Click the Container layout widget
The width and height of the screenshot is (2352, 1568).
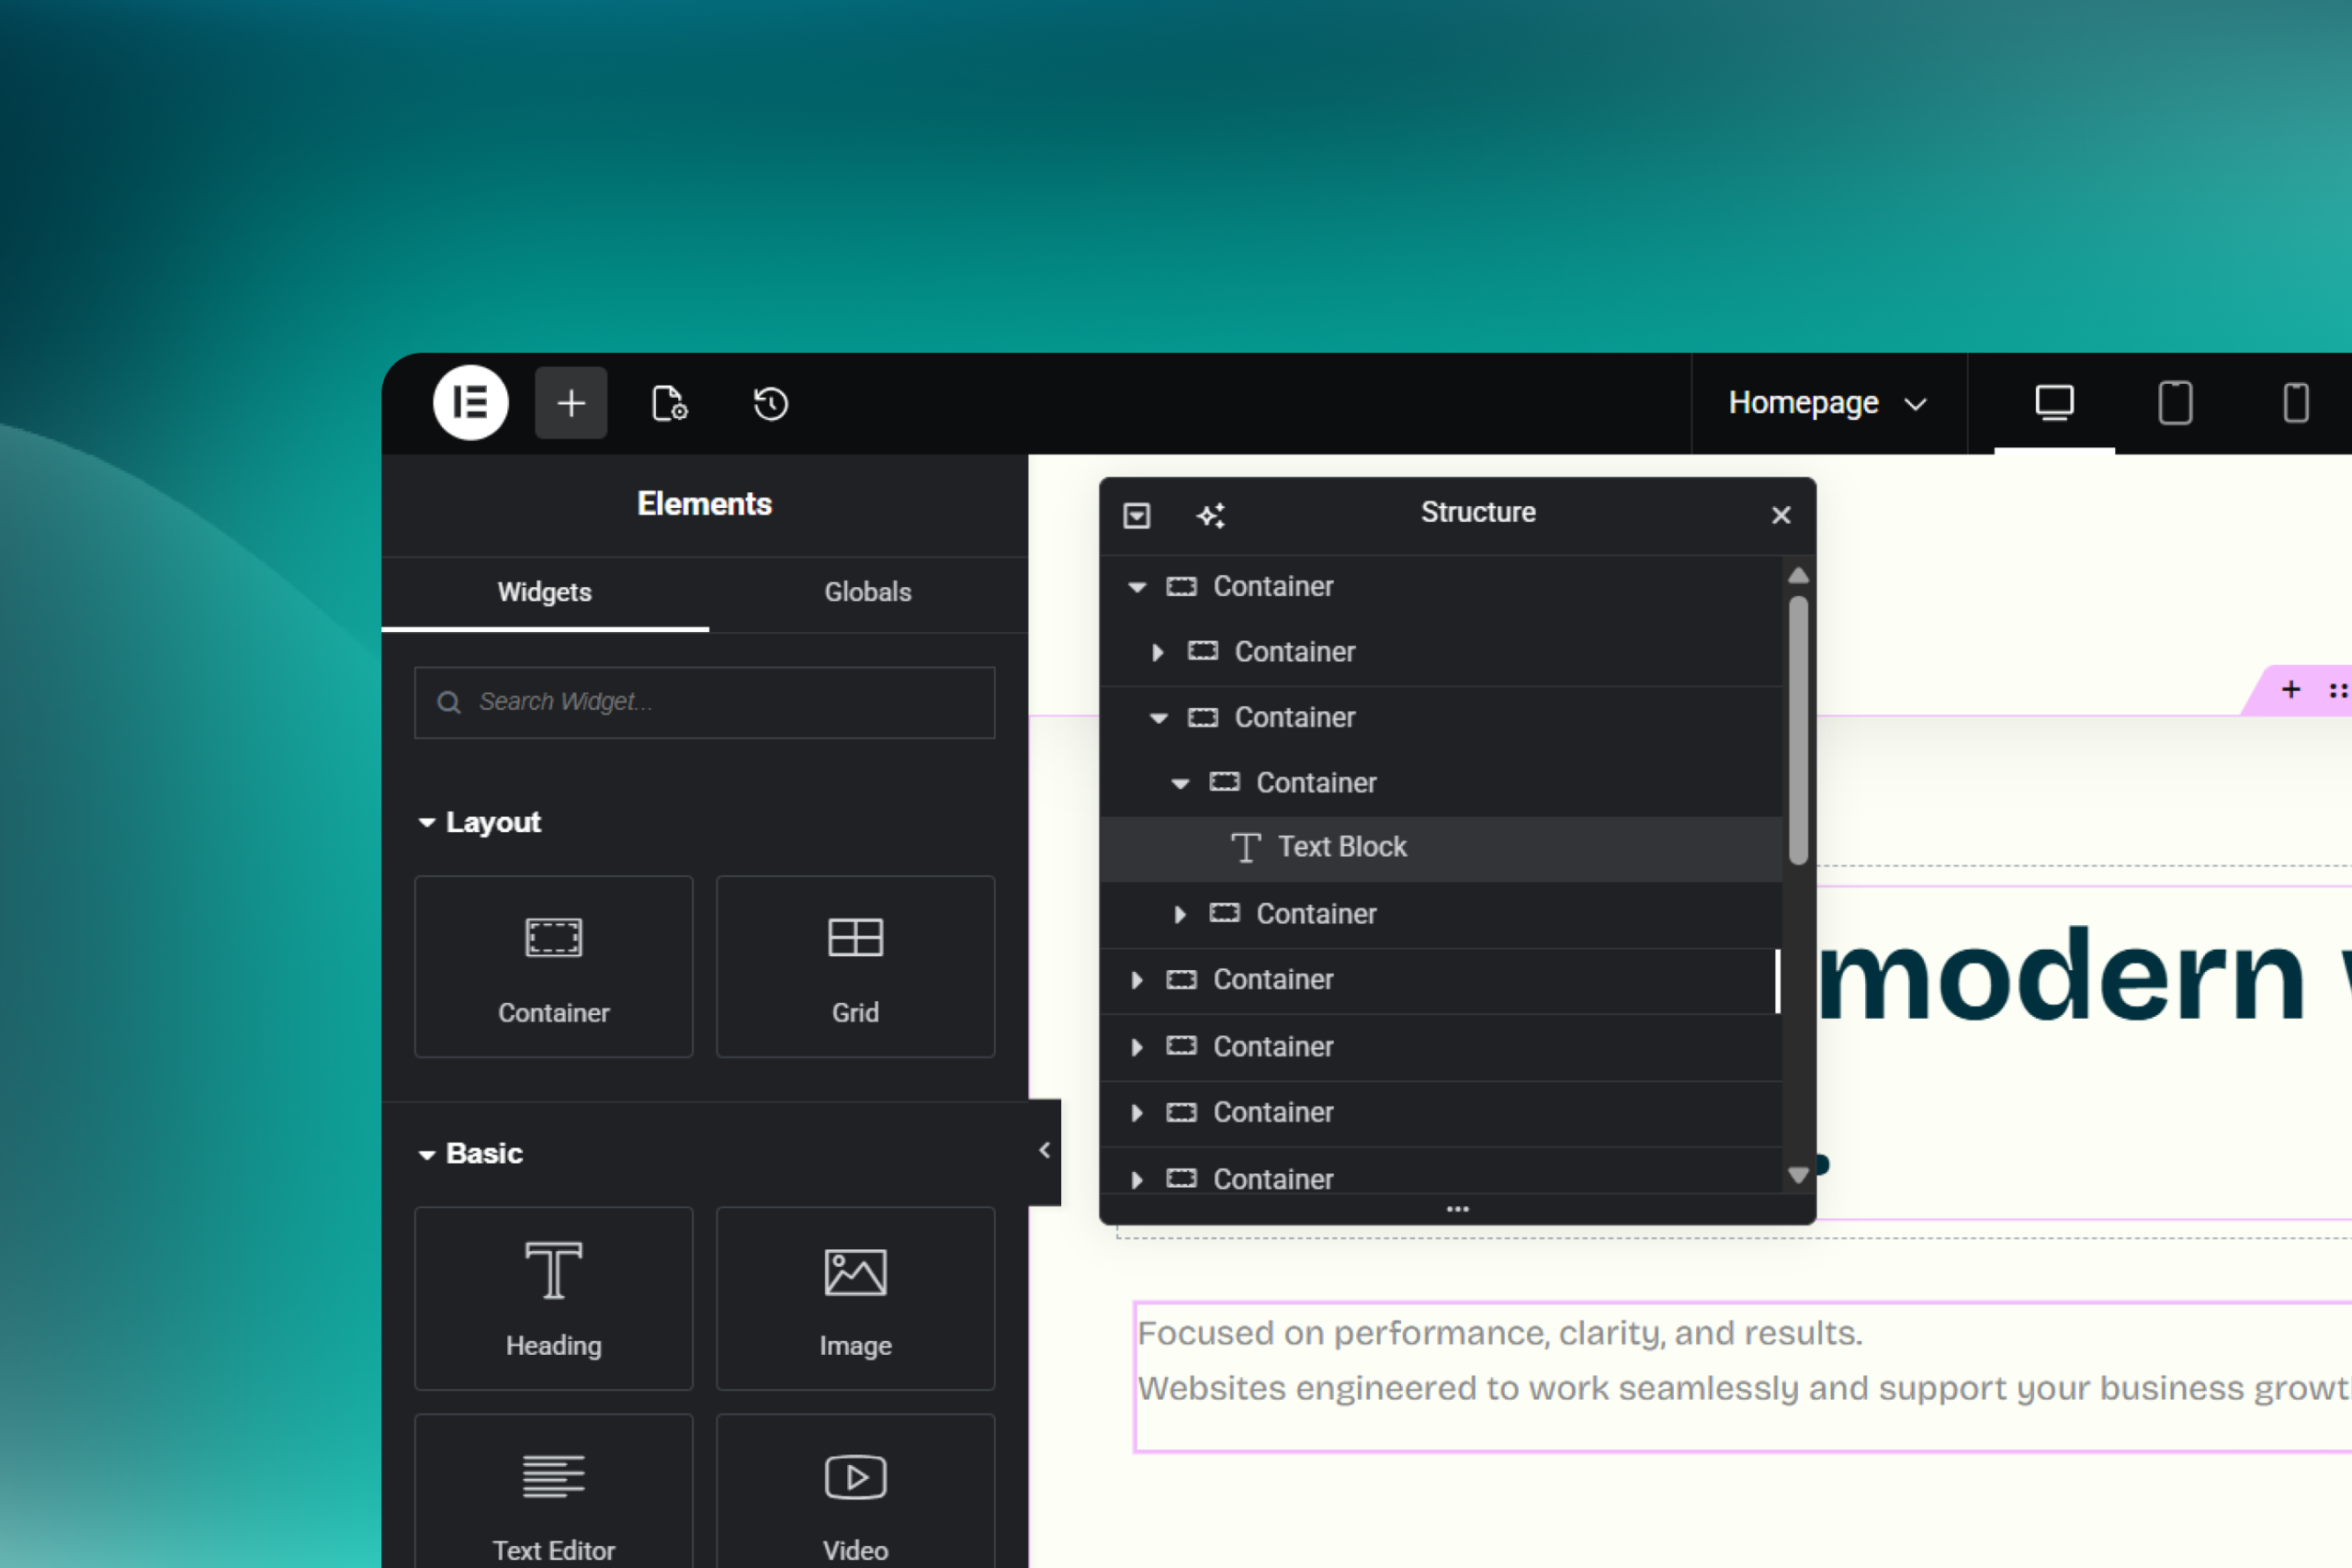[553, 967]
